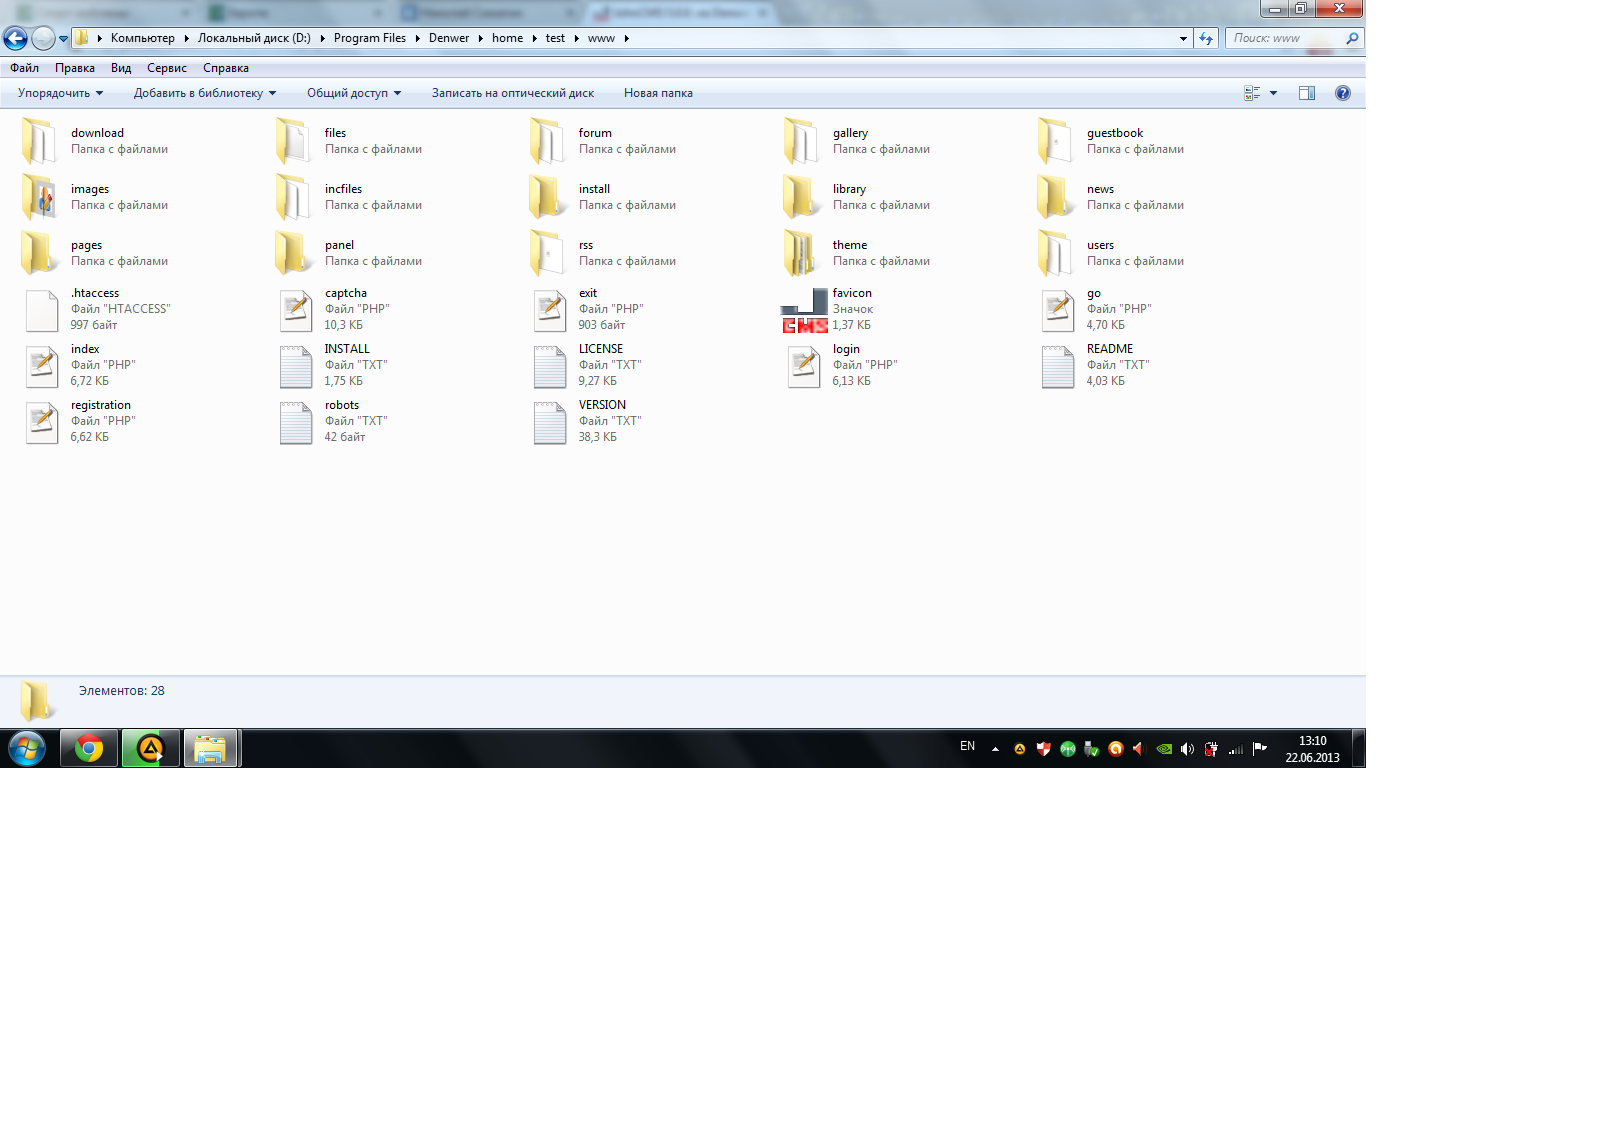
Task: Open the Файл menu
Action: (25, 68)
